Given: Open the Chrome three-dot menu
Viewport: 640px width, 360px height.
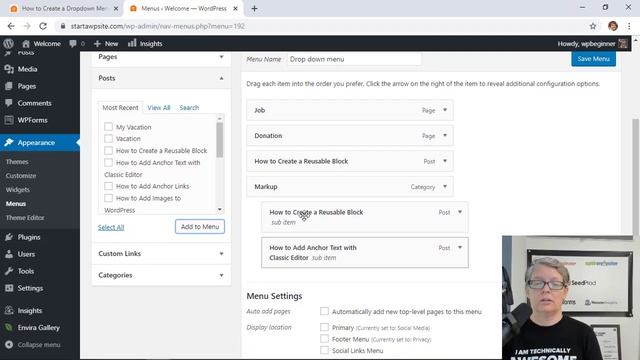Looking at the screenshot, I should coord(629,26).
